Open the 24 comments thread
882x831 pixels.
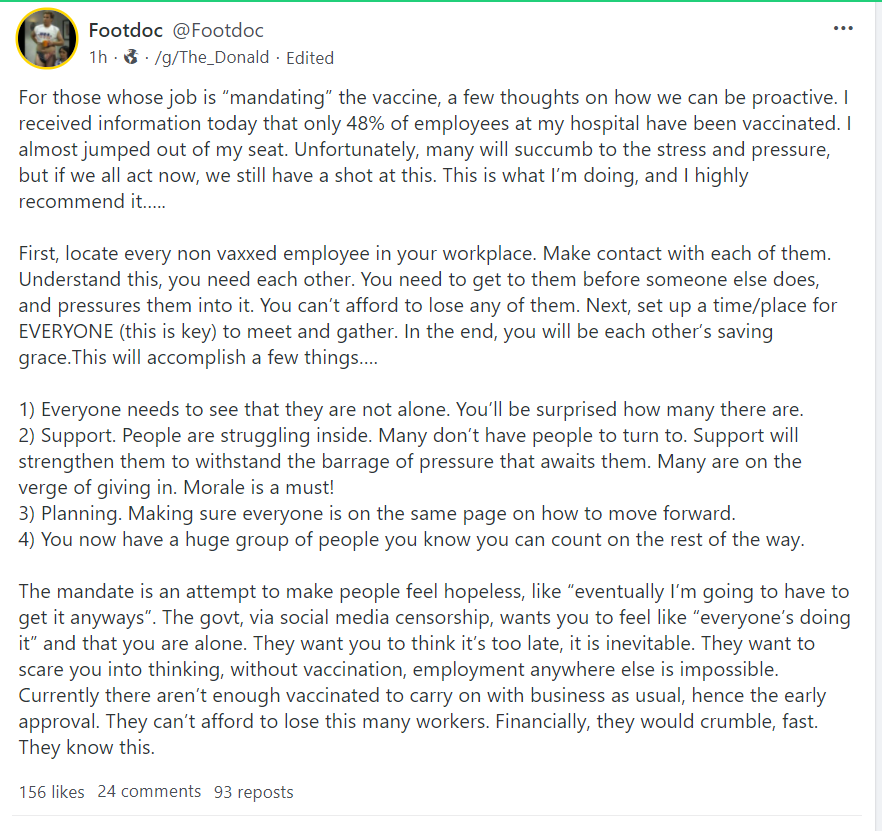(x=149, y=792)
